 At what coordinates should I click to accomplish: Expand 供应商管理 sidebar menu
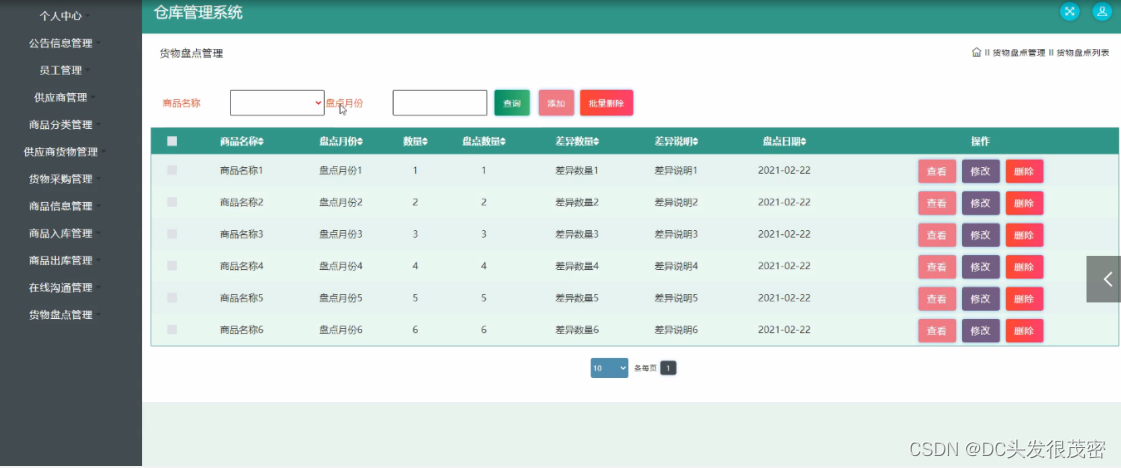[x=61, y=97]
